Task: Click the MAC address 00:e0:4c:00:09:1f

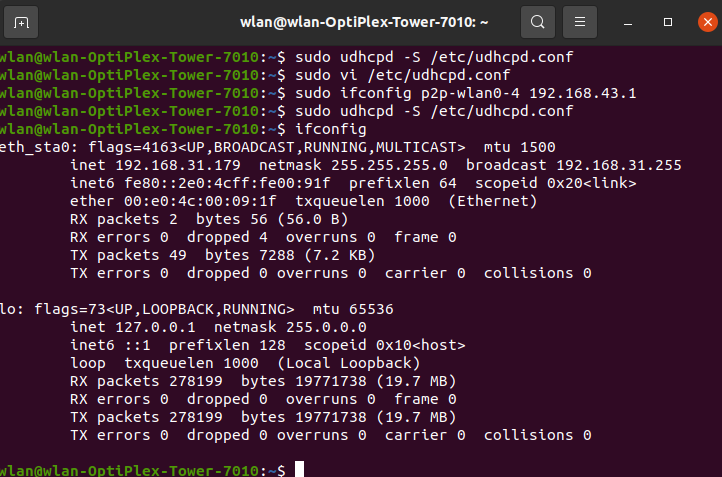Action: click(x=200, y=201)
